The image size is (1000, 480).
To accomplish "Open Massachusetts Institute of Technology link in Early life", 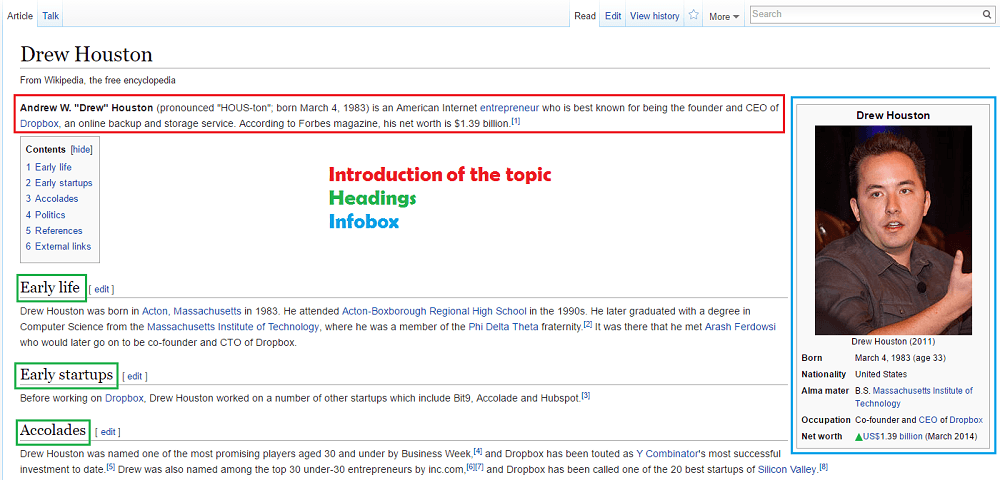I will 233,326.
